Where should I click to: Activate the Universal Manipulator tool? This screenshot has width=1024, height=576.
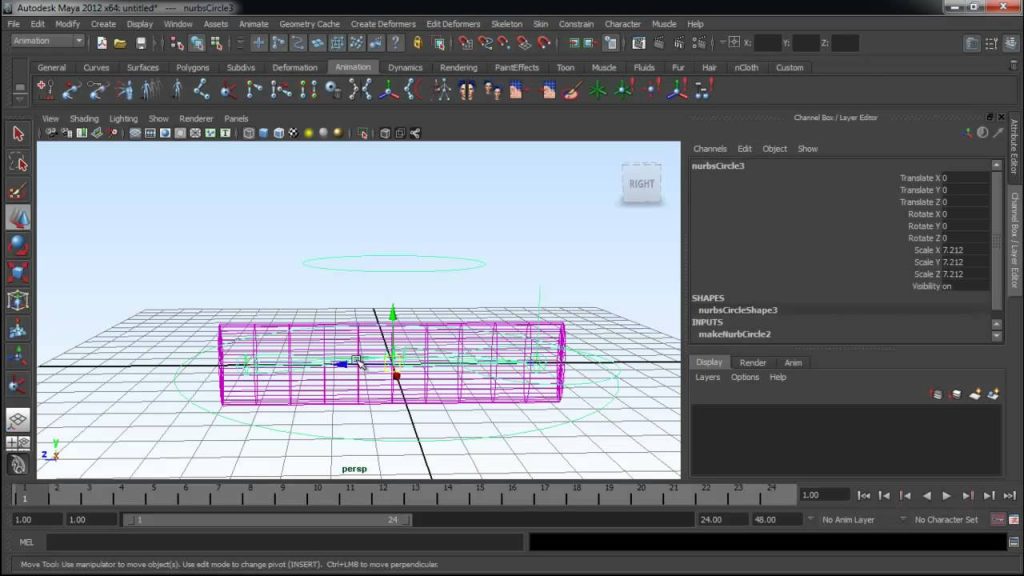coord(18,300)
